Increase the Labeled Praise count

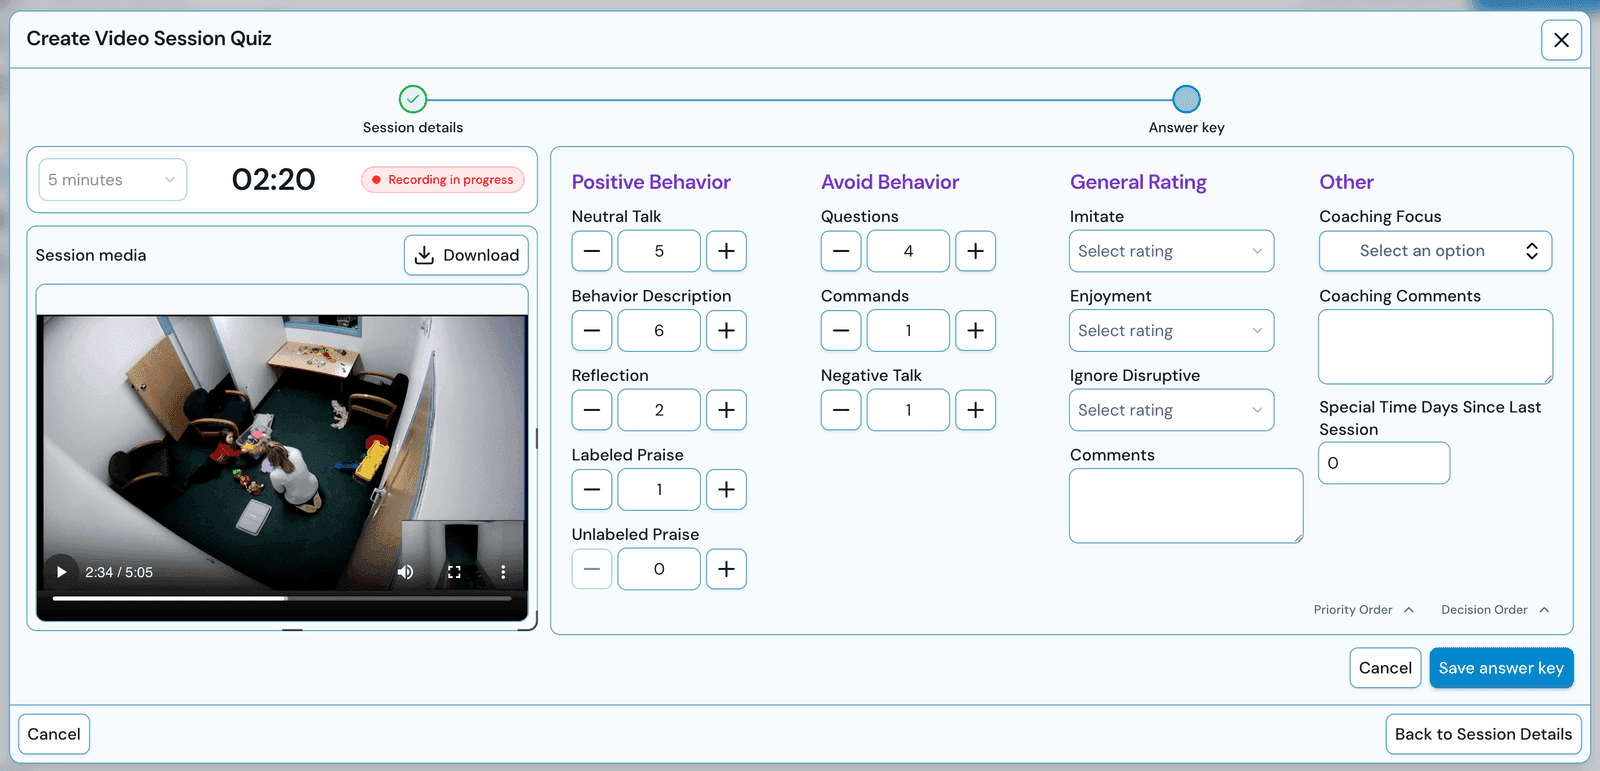726,489
